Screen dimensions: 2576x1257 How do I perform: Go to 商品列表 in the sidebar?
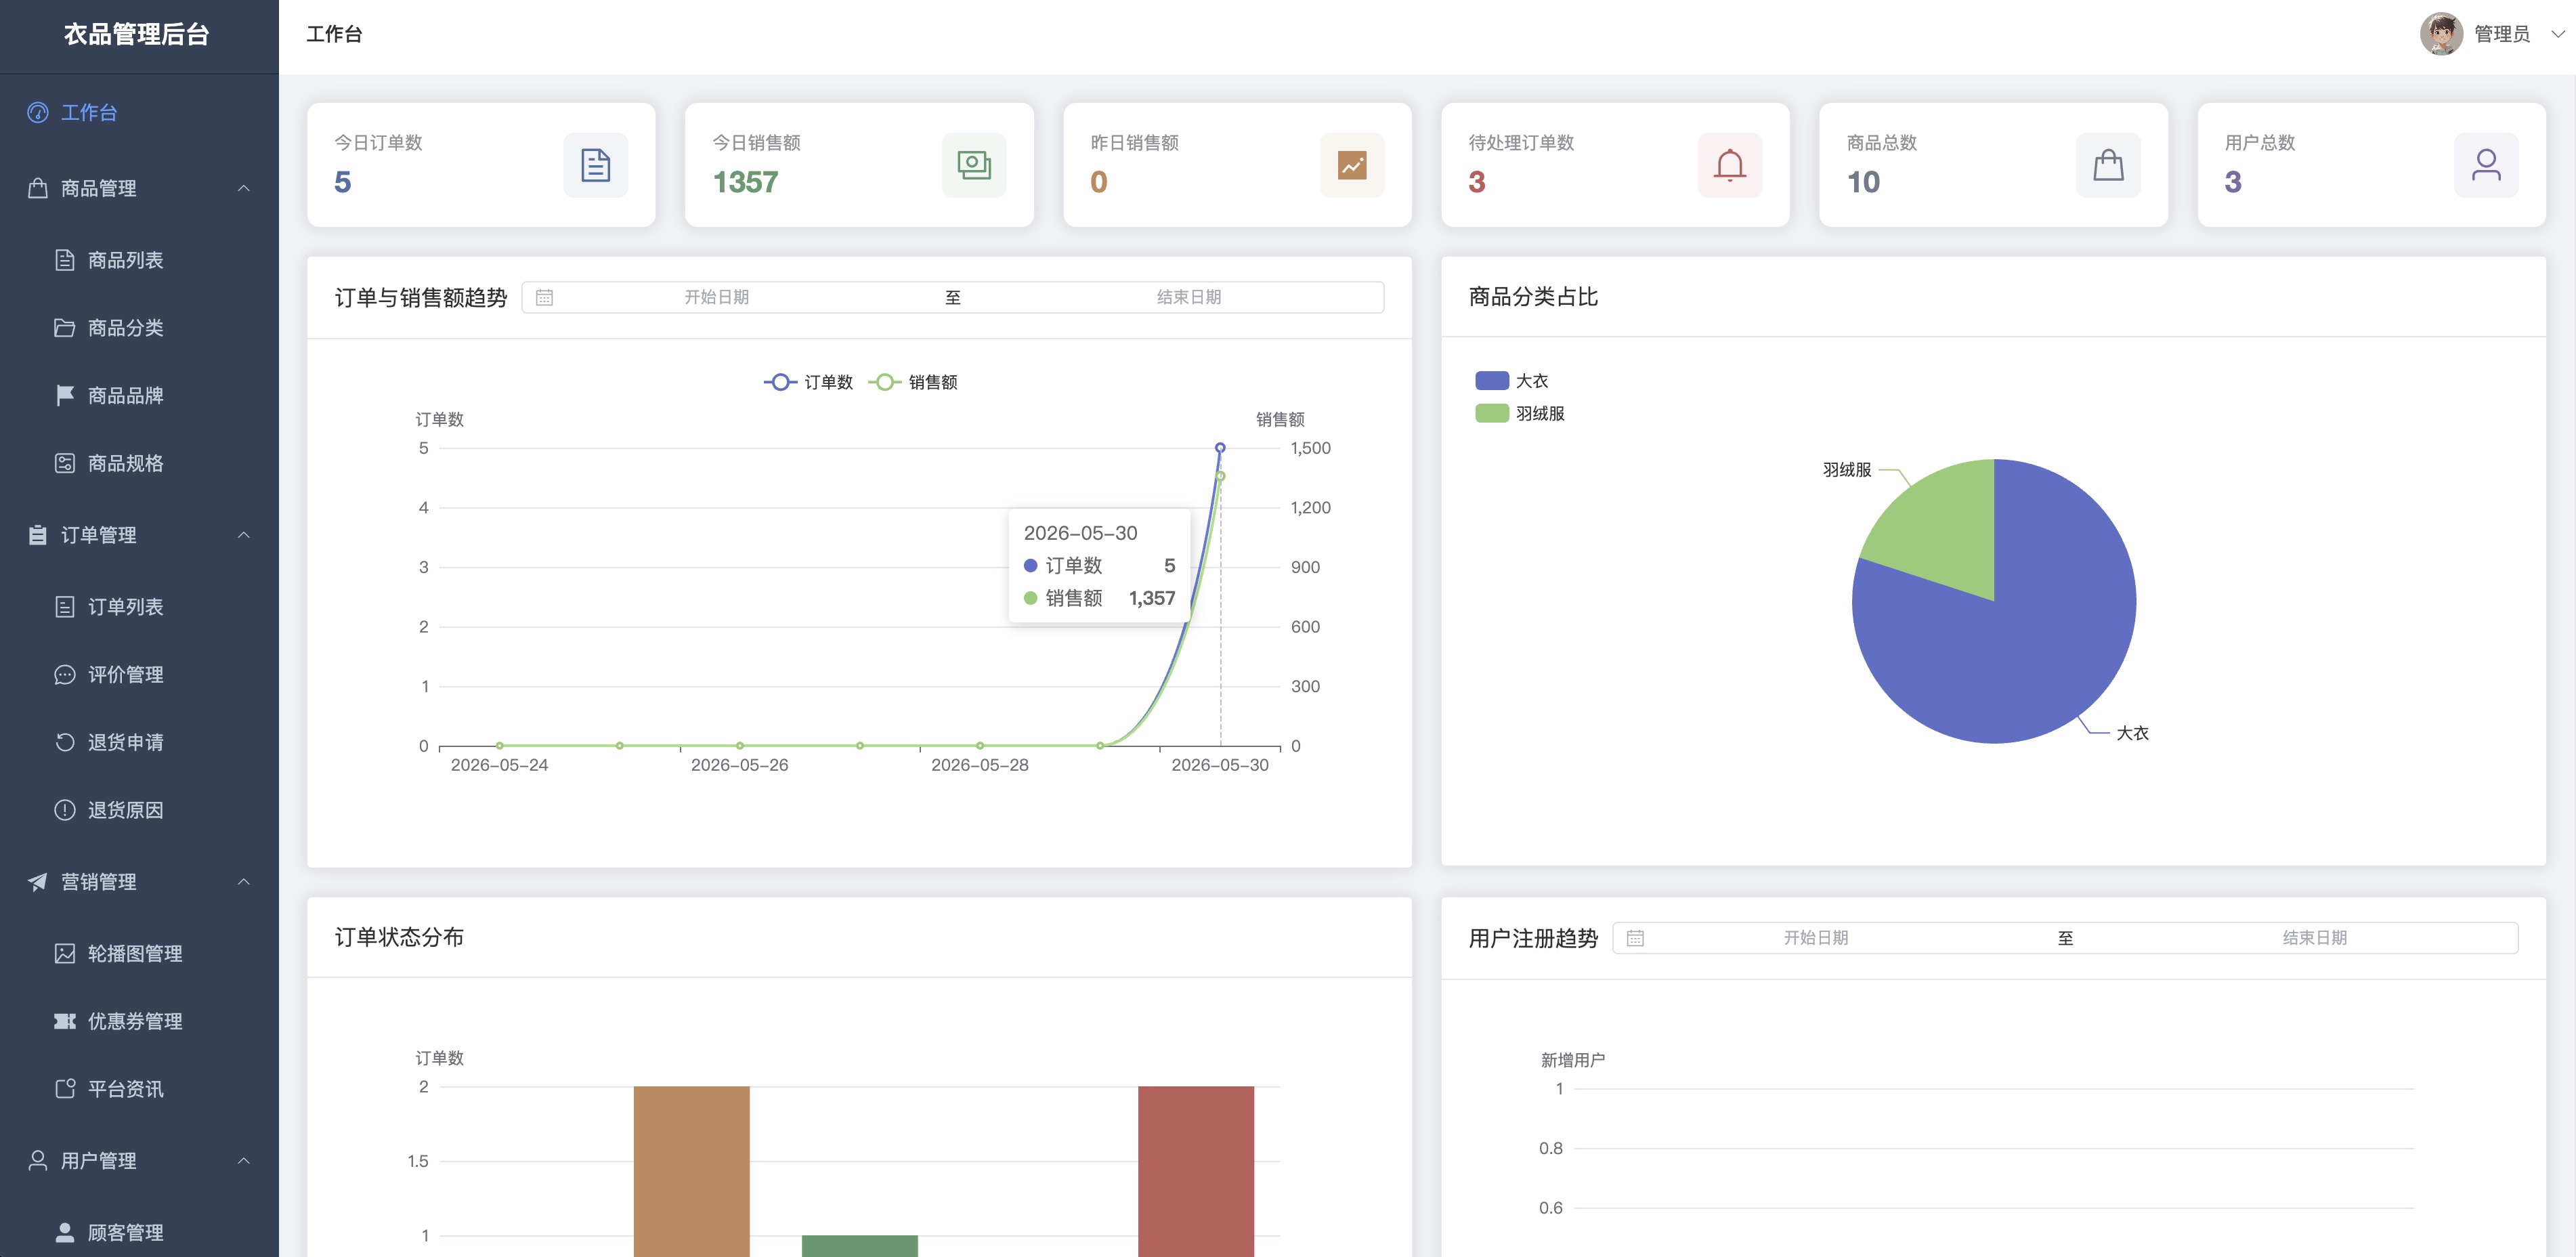pos(139,260)
